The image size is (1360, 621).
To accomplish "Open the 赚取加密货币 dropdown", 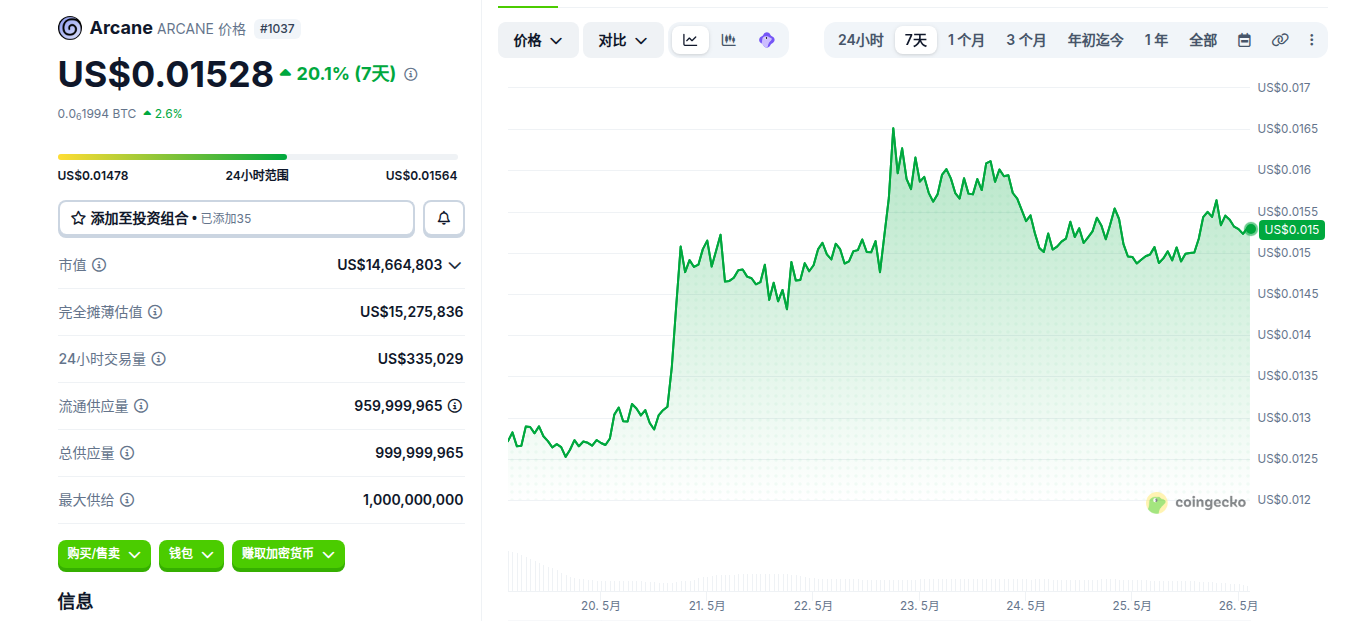I will click(288, 554).
